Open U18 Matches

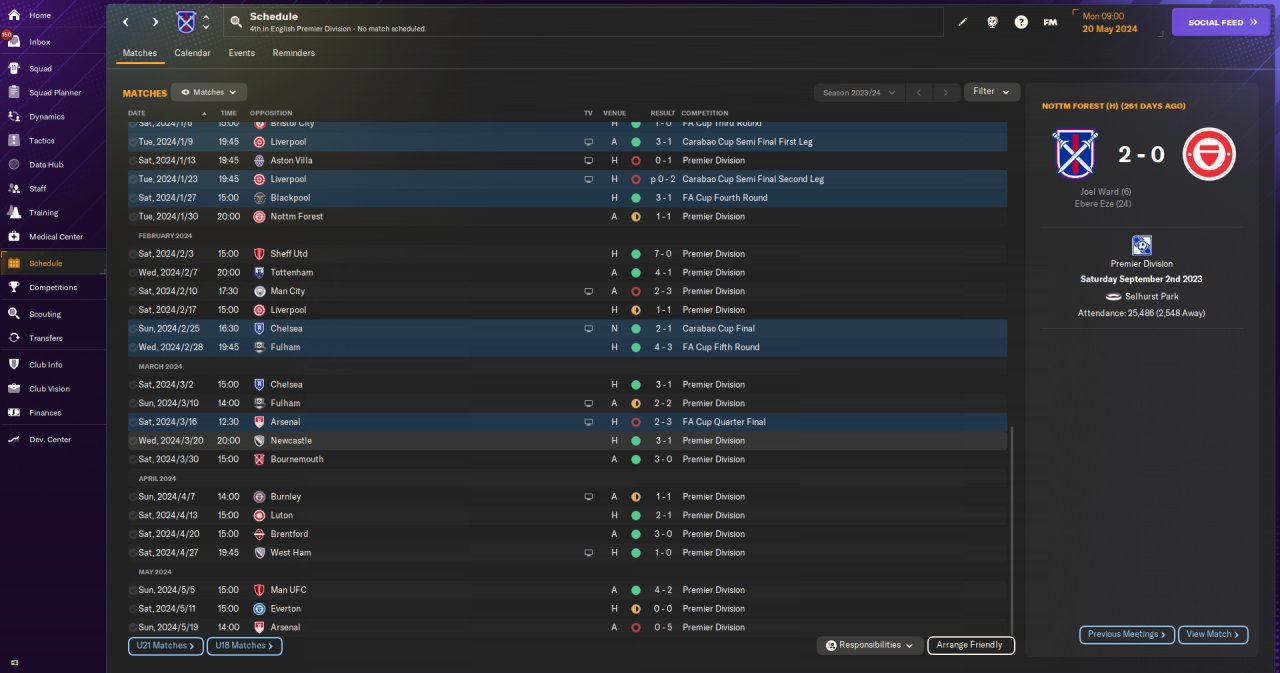[x=244, y=646]
